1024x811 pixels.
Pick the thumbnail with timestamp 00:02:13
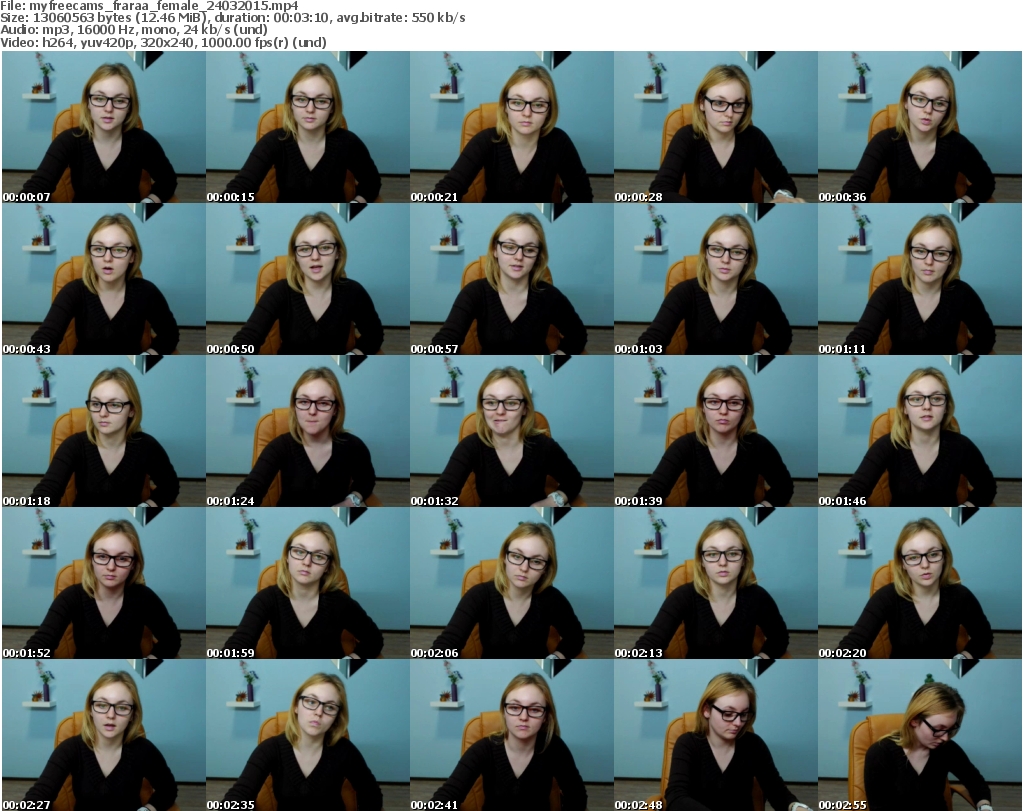pyautogui.click(x=716, y=583)
